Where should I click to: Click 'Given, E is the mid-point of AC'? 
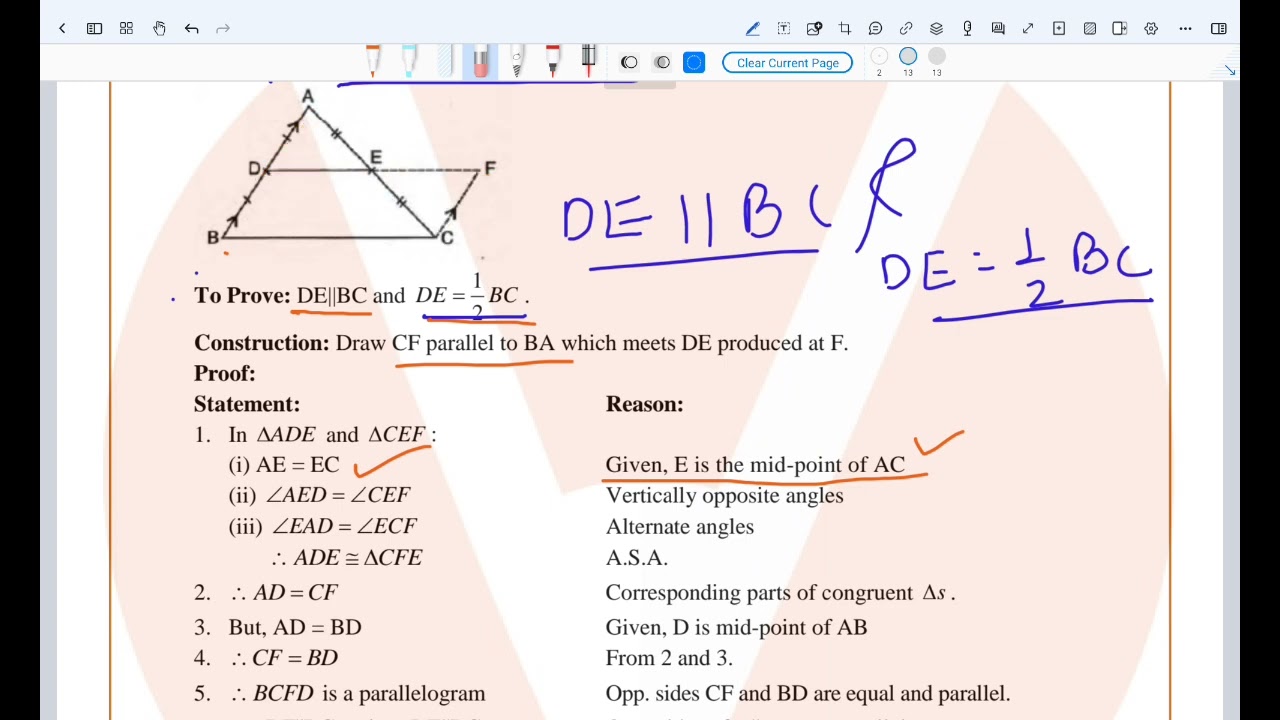[x=755, y=465]
